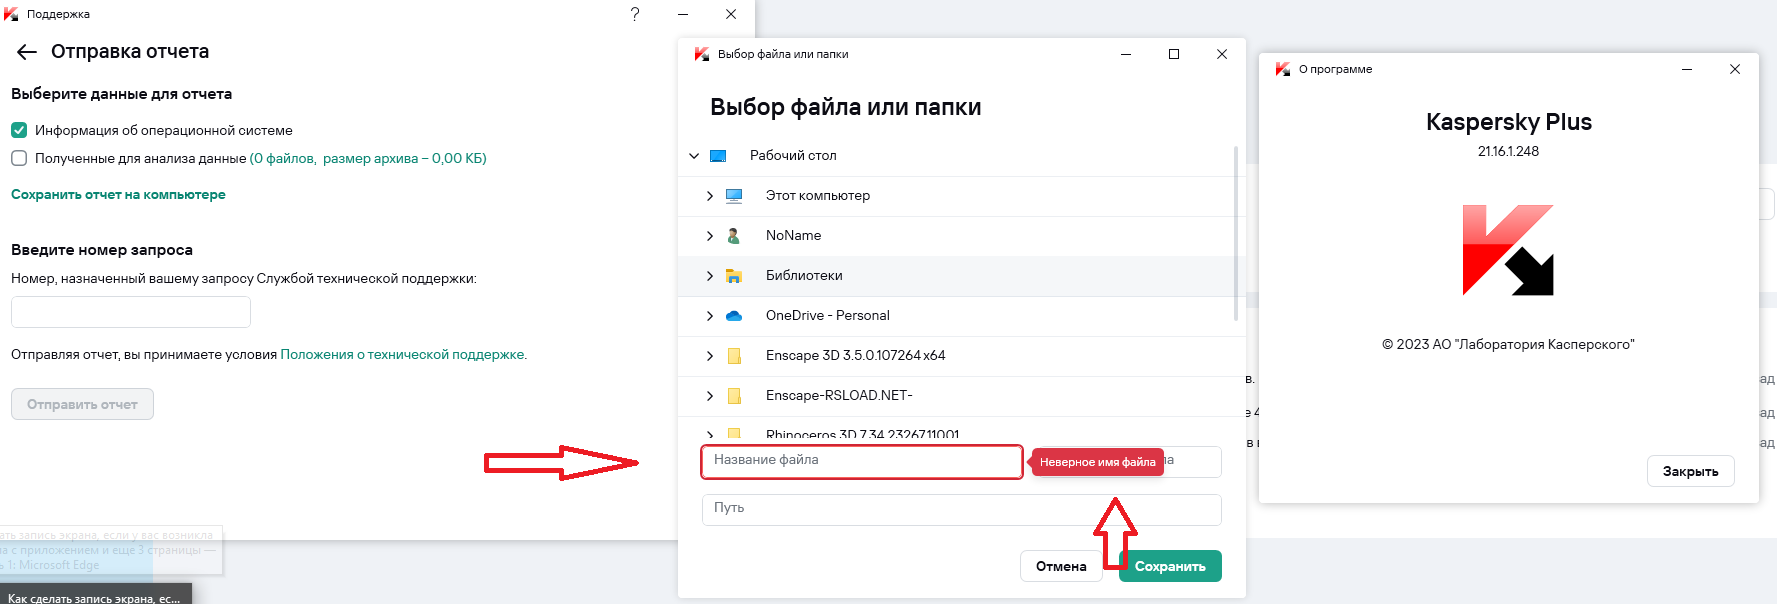Click the Enscape 3D 3.5.0.107264 folder icon
This screenshot has height=604, width=1777.
tap(734, 356)
